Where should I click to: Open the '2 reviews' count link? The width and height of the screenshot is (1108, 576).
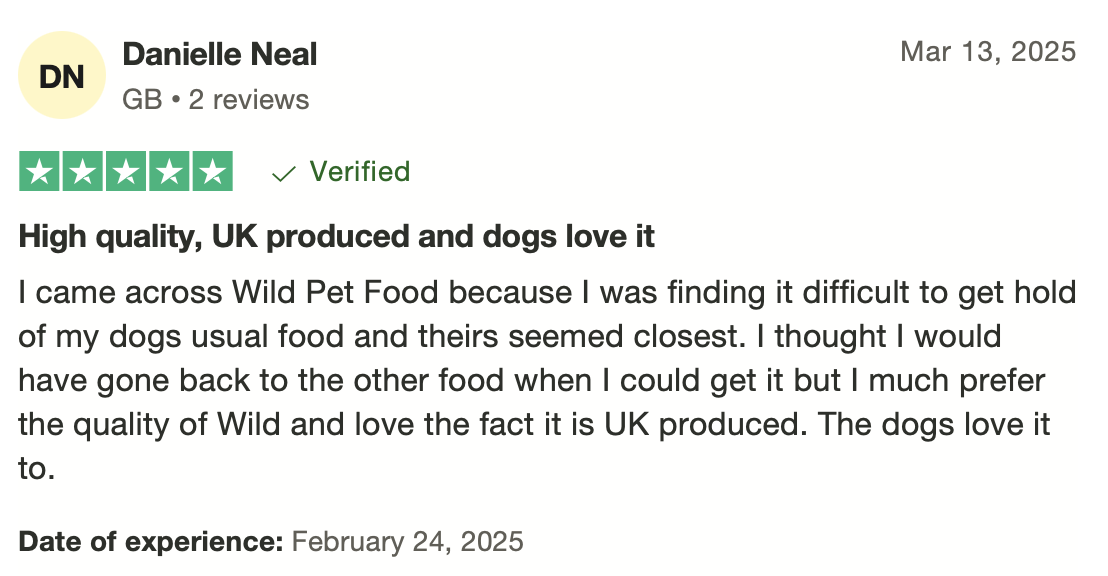[249, 100]
